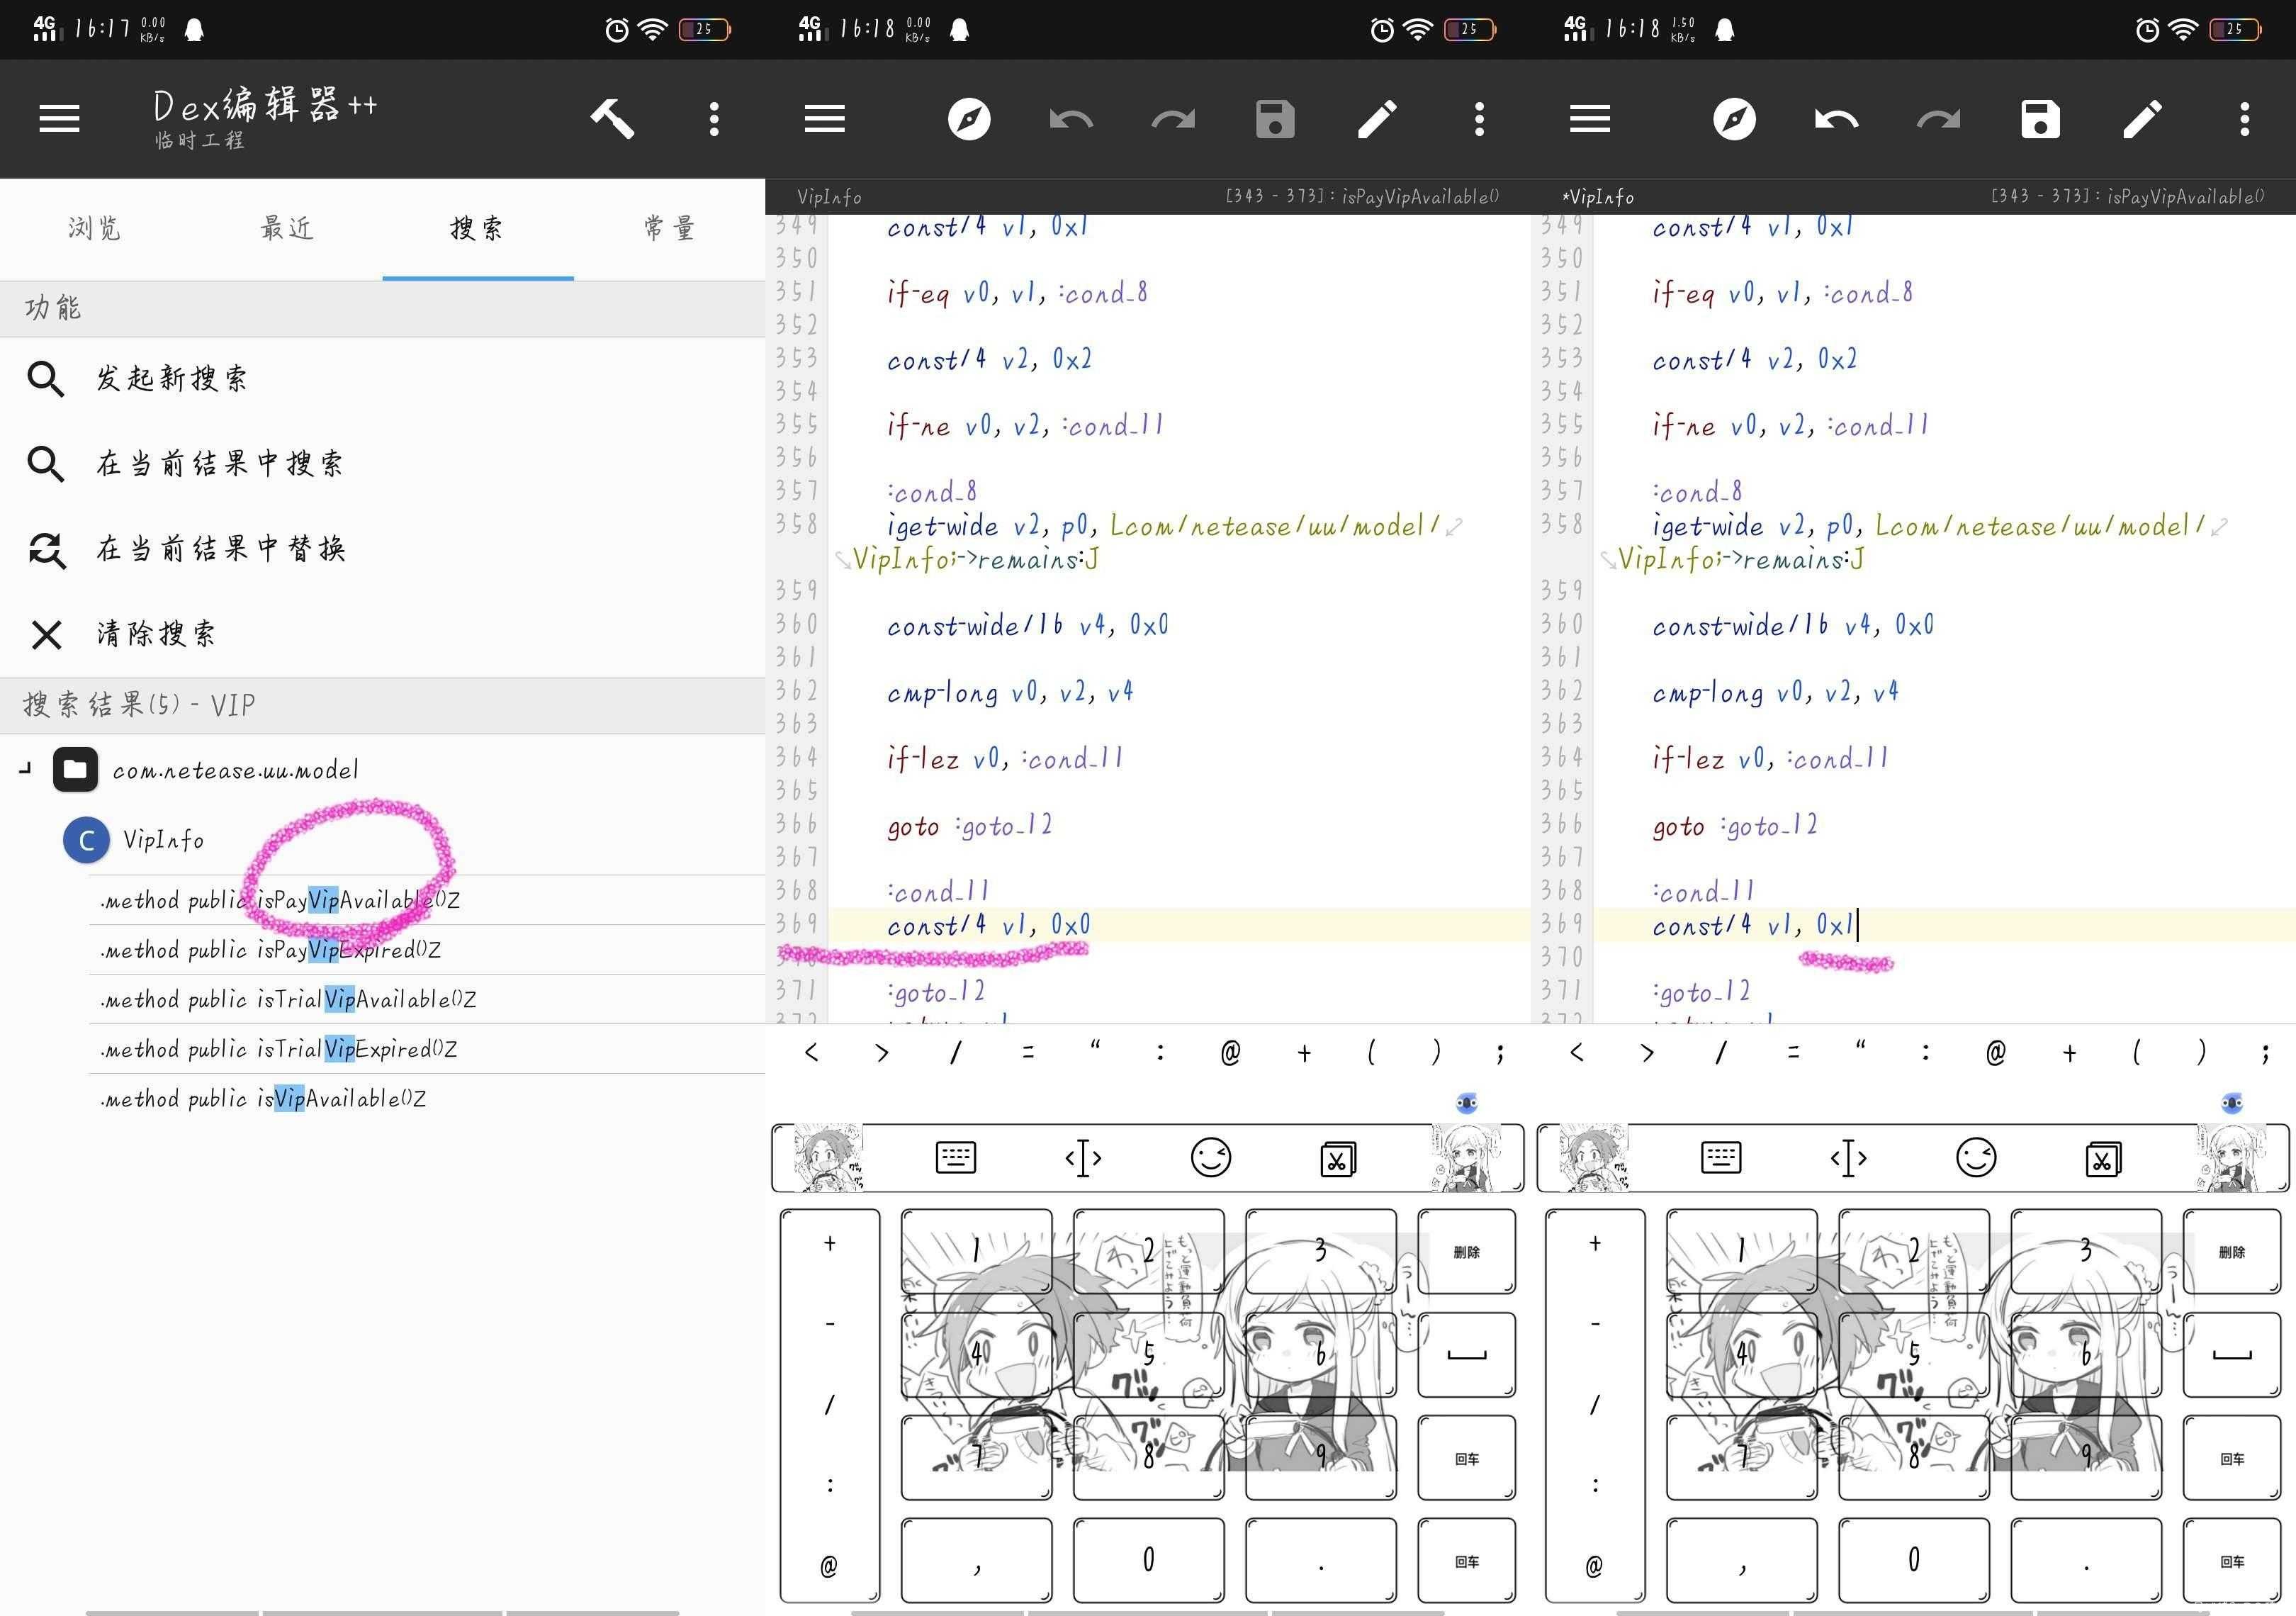Tap greyed save disk icon in middle editor
2296x1616 pixels.
point(1275,119)
